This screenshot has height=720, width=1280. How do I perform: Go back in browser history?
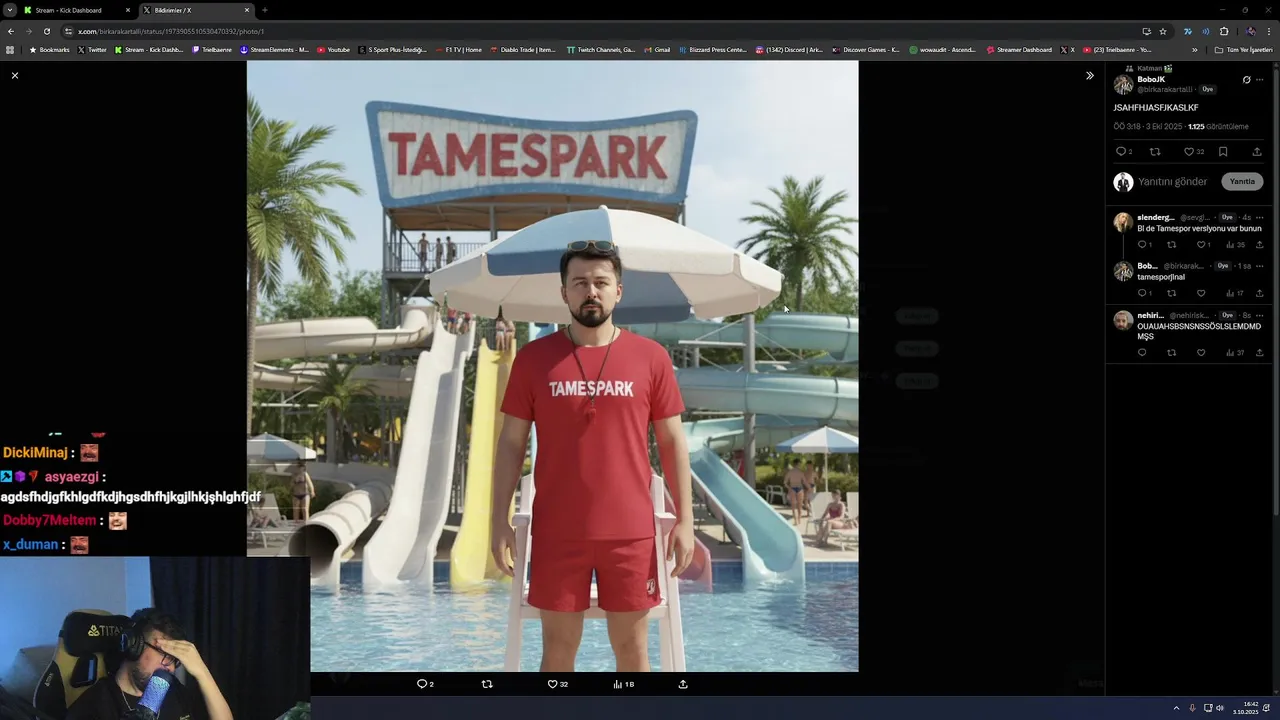10,31
